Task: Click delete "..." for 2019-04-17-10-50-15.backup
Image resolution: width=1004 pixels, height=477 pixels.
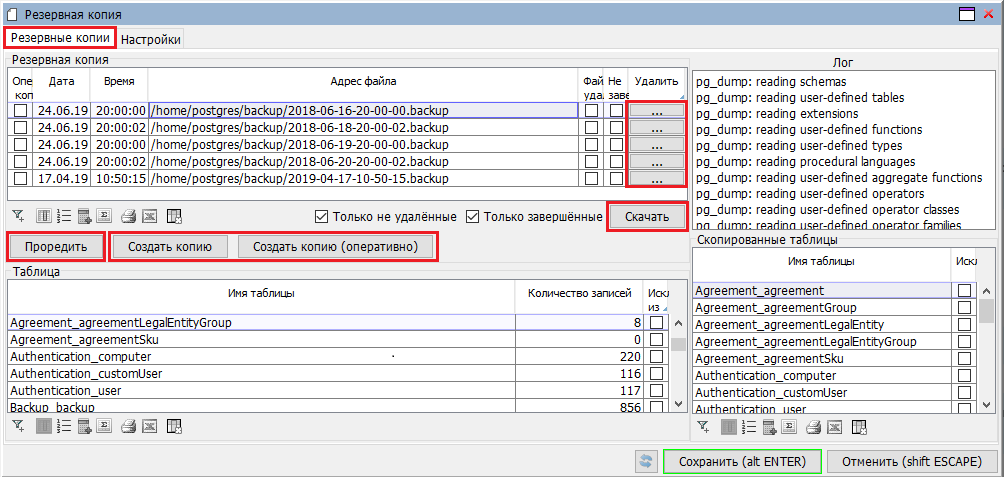Action: pyautogui.click(x=656, y=179)
